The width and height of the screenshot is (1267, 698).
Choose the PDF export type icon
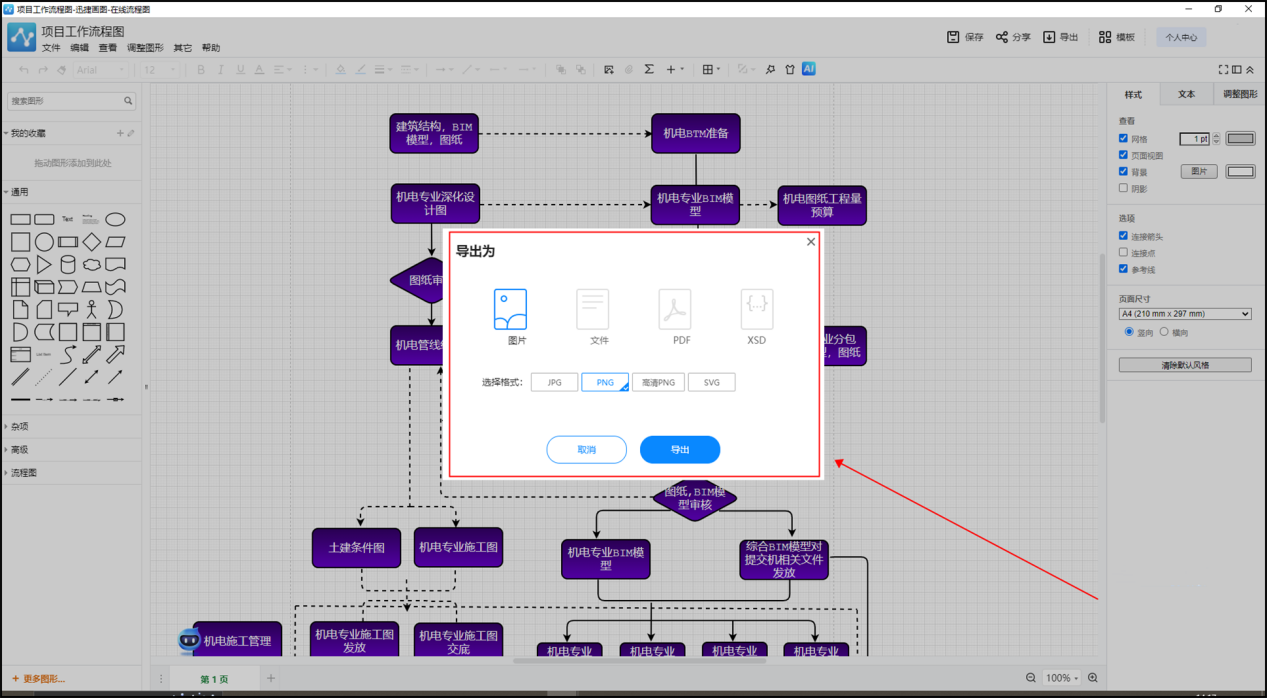675,310
